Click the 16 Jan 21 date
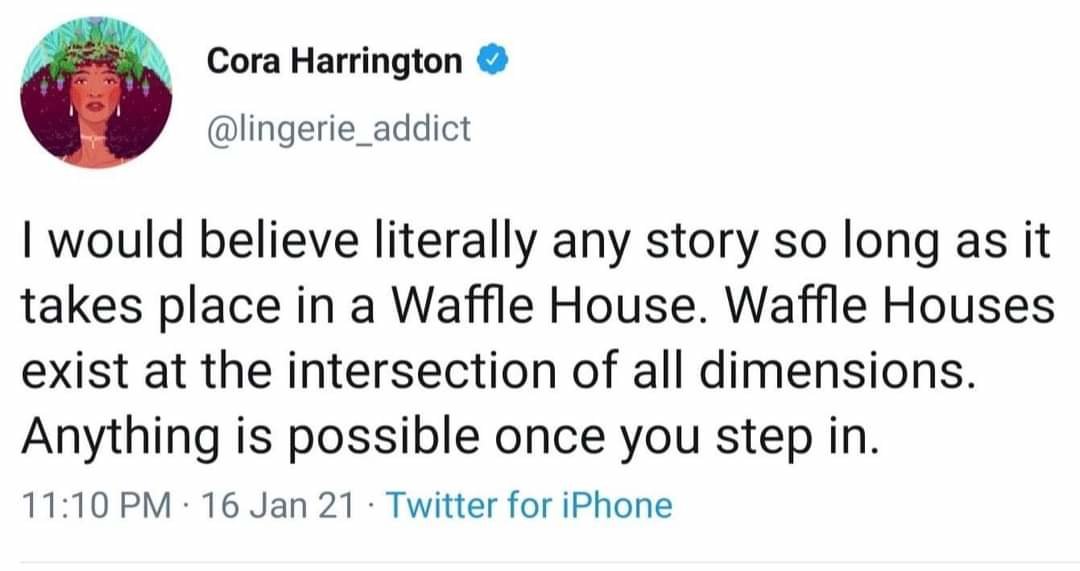Viewport: 1080px width, 571px height. tap(278, 505)
